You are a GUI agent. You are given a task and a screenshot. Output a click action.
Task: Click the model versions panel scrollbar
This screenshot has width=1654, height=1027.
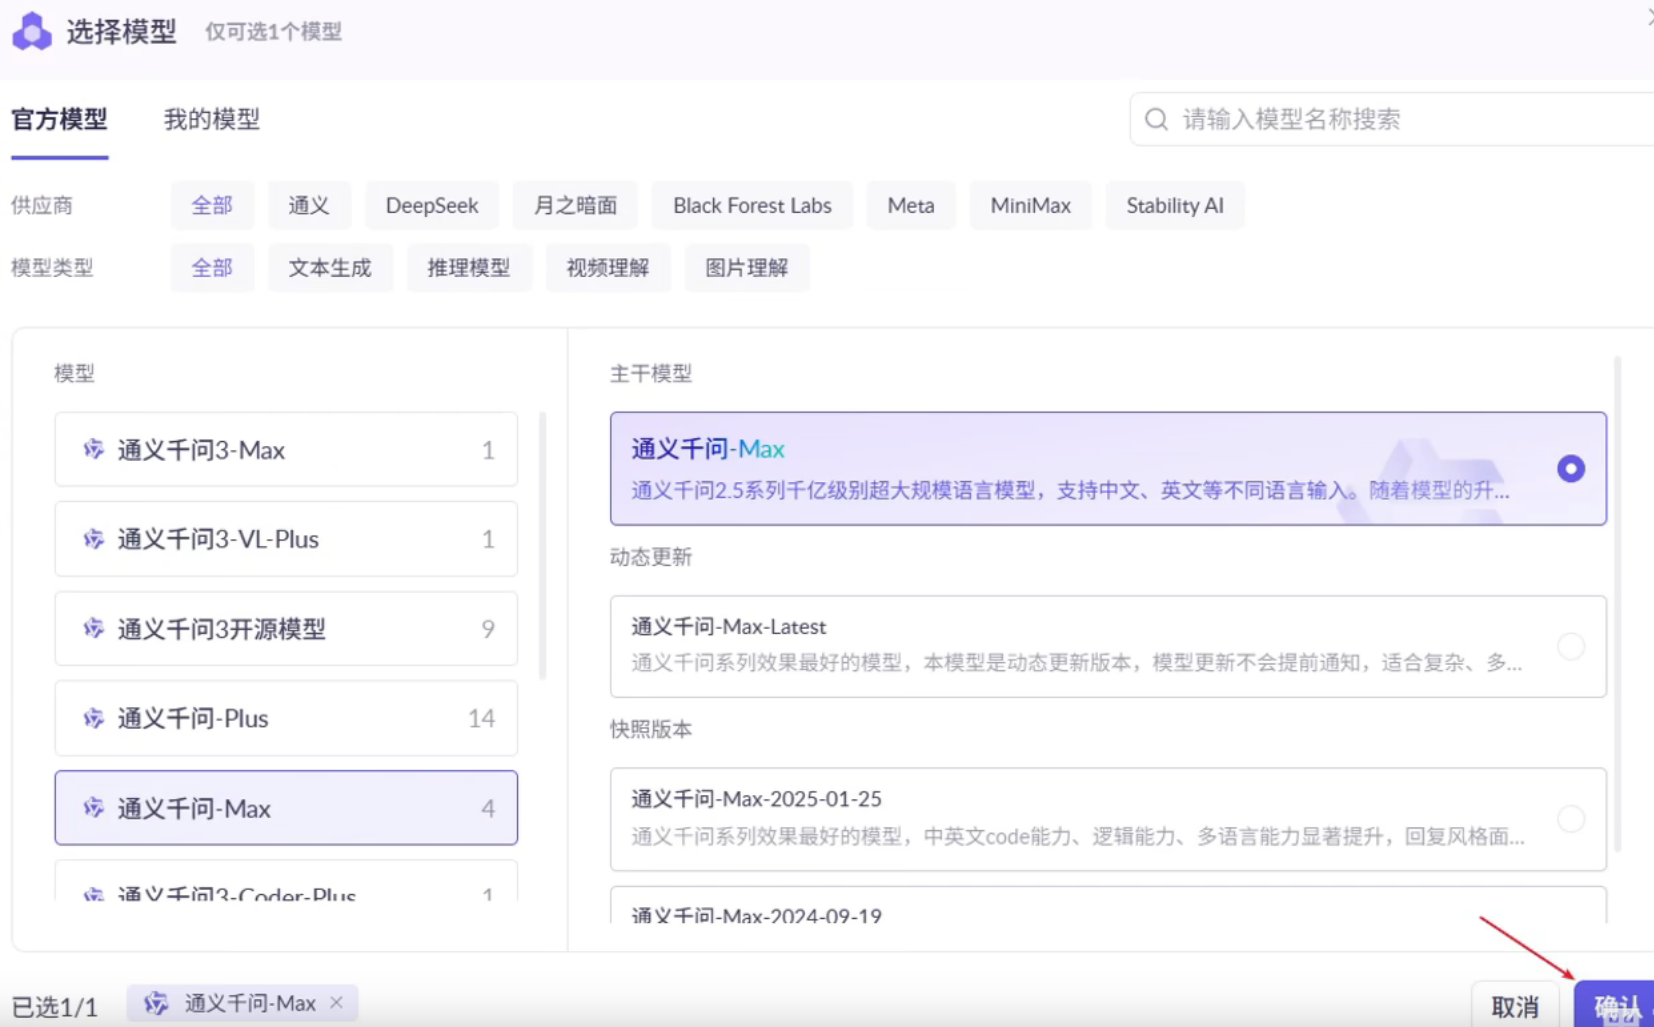point(1617,604)
